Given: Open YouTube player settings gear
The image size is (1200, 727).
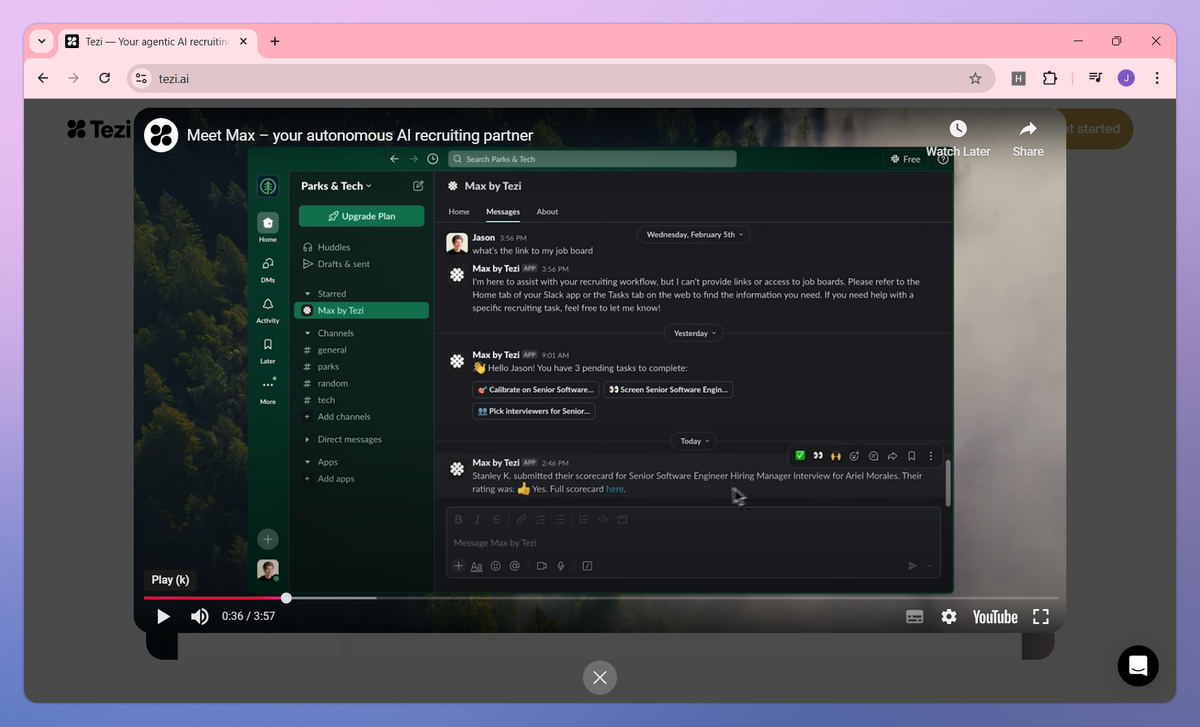Looking at the screenshot, I should click(949, 617).
